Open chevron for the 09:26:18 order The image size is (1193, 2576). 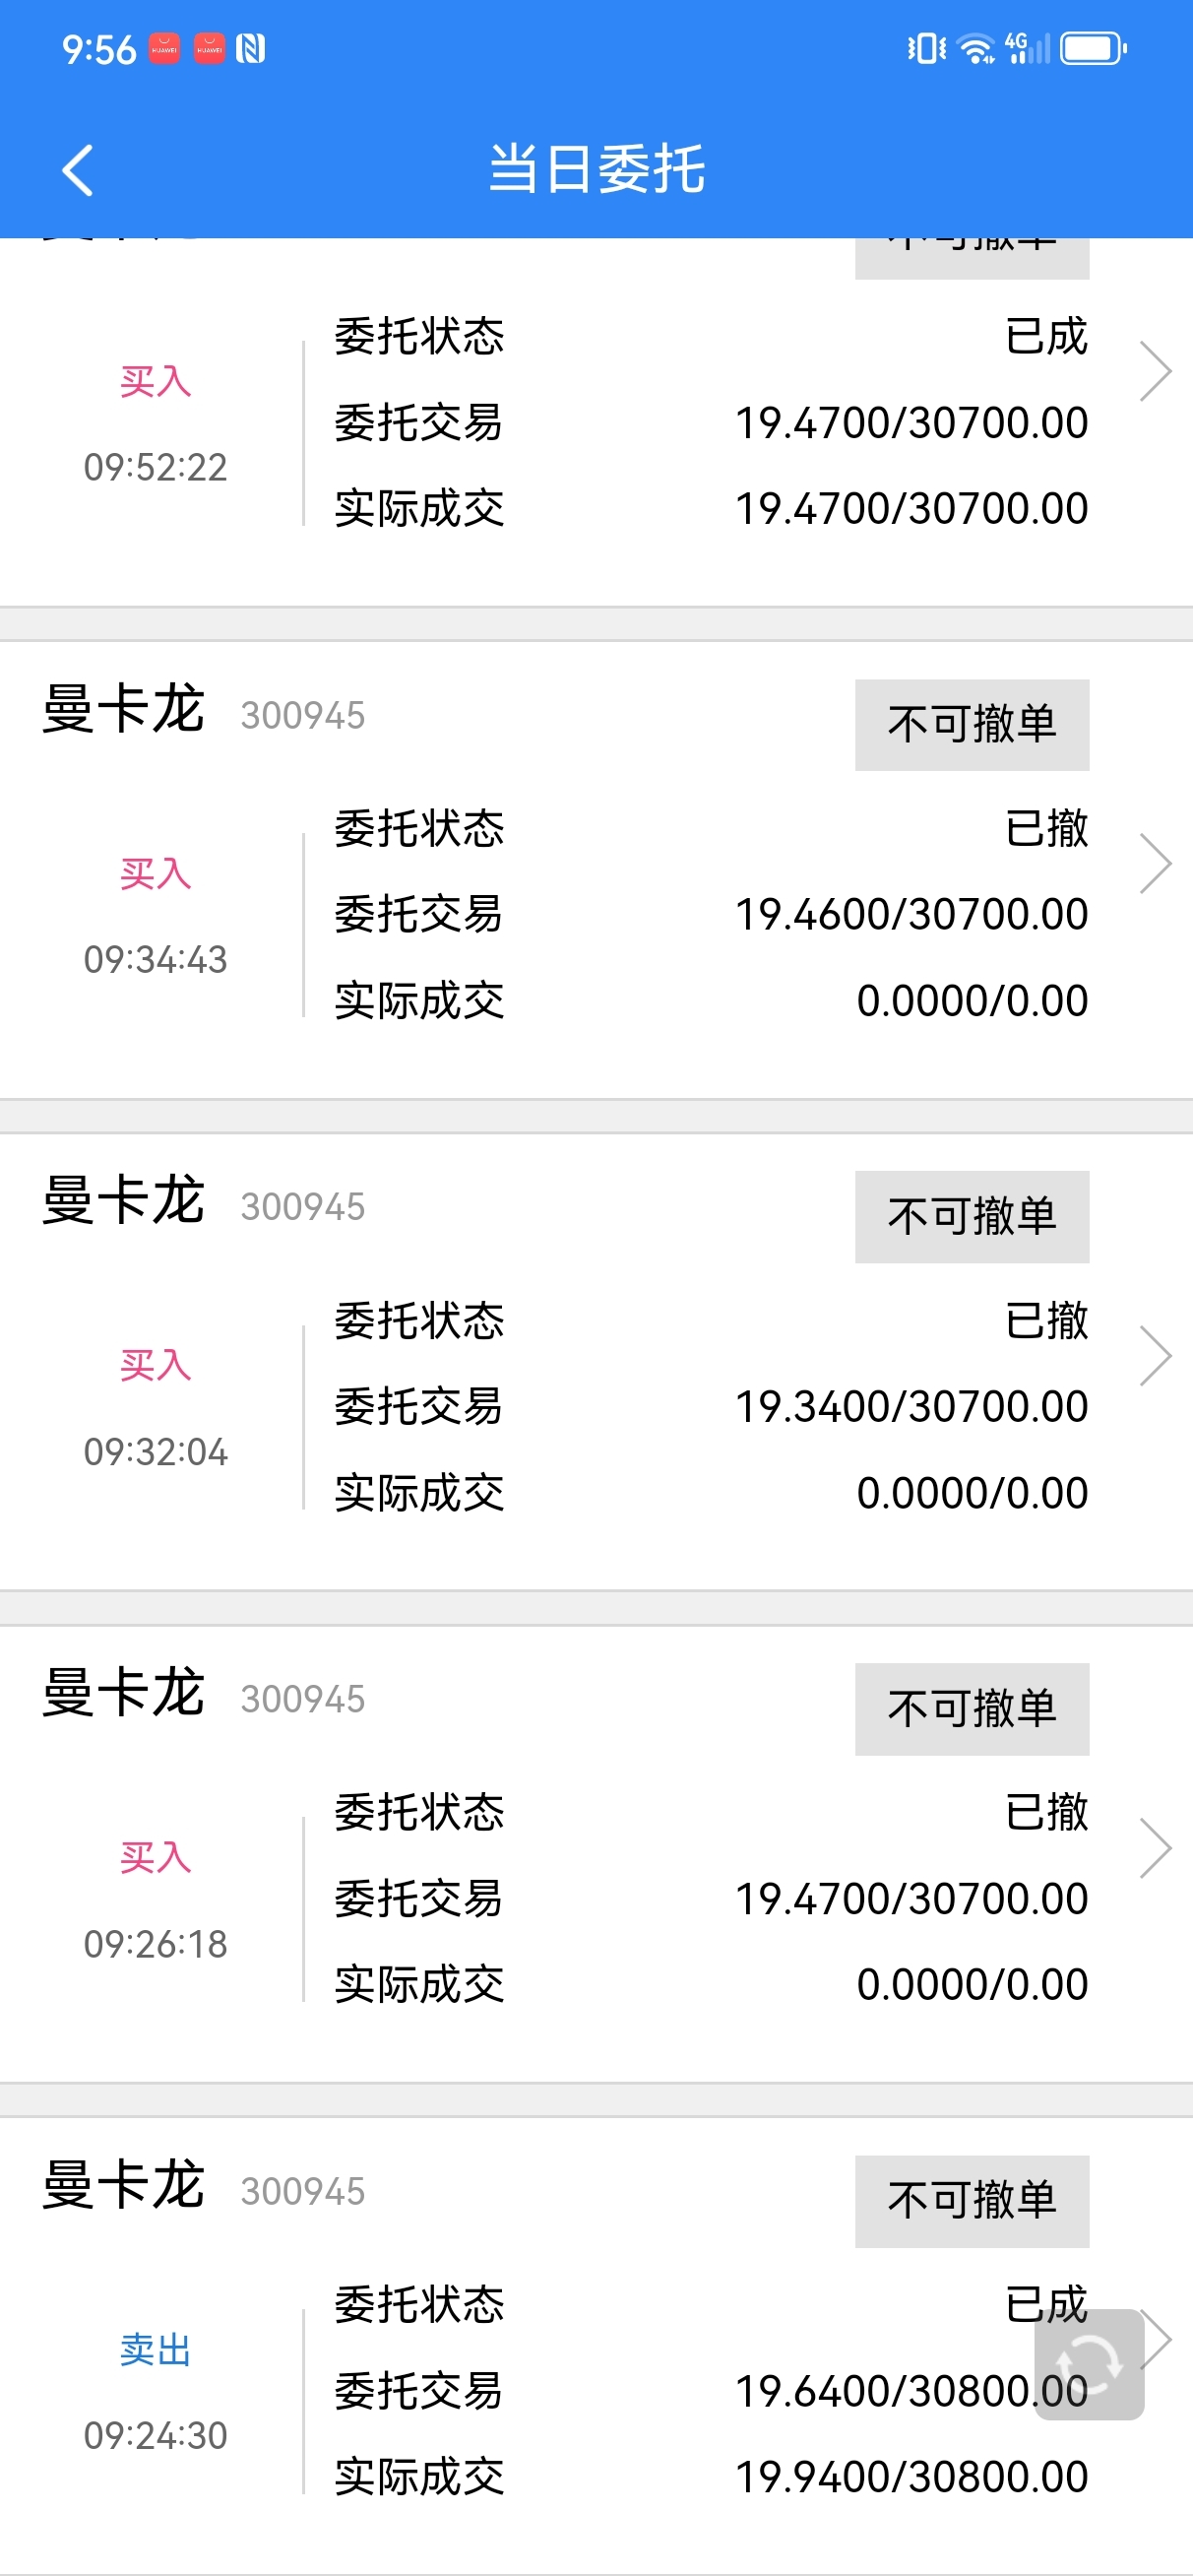click(1155, 1848)
